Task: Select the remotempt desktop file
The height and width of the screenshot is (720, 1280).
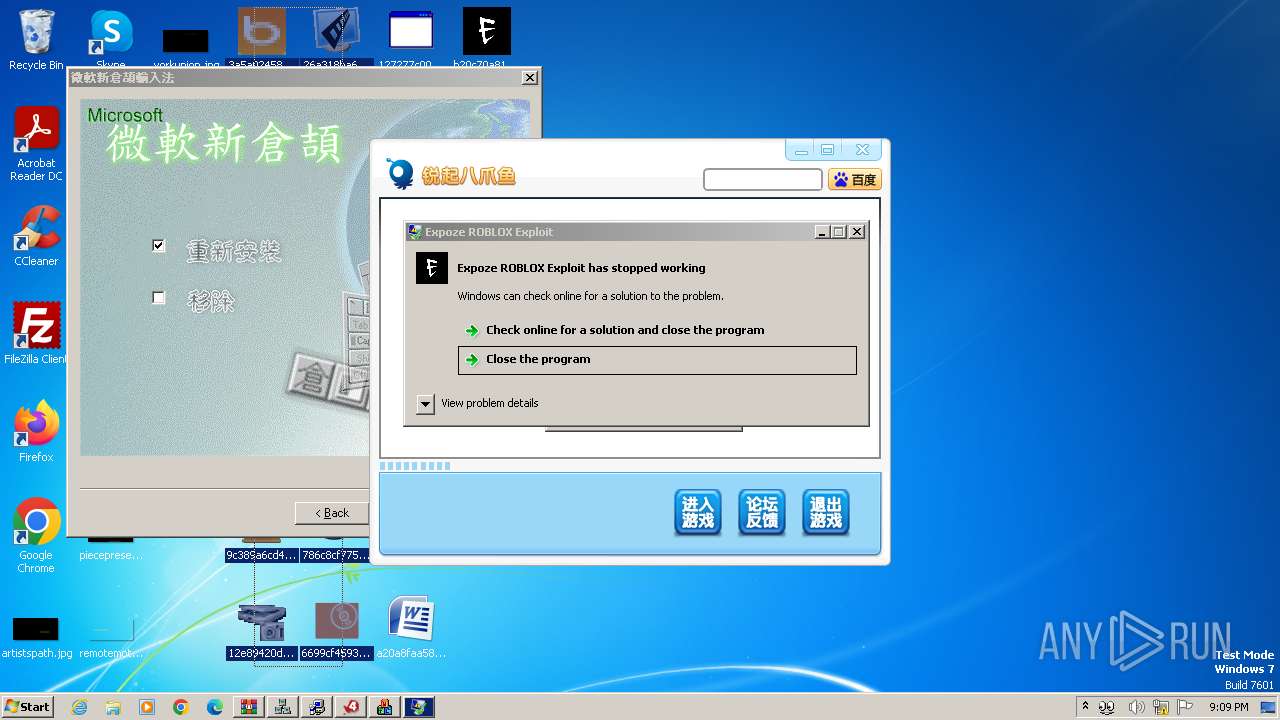Action: tap(111, 638)
